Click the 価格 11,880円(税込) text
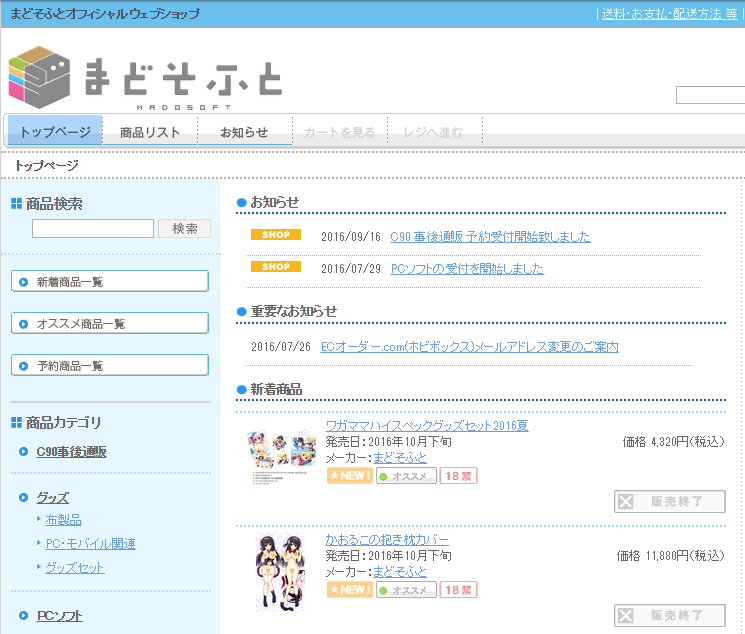Viewport: 745px width, 634px height. click(x=670, y=556)
